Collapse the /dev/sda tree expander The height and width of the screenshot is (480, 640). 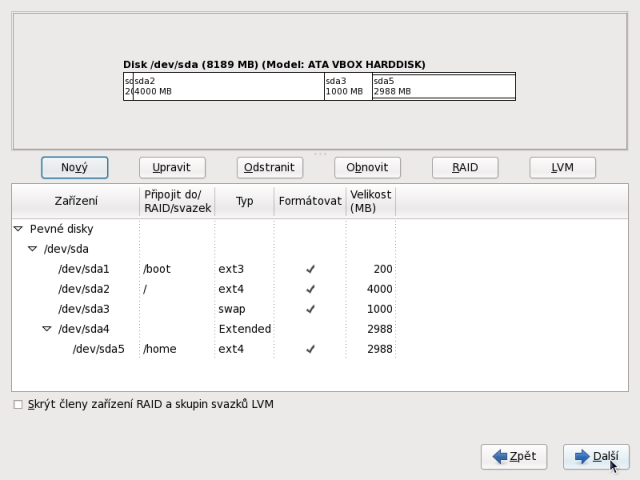tap(32, 249)
